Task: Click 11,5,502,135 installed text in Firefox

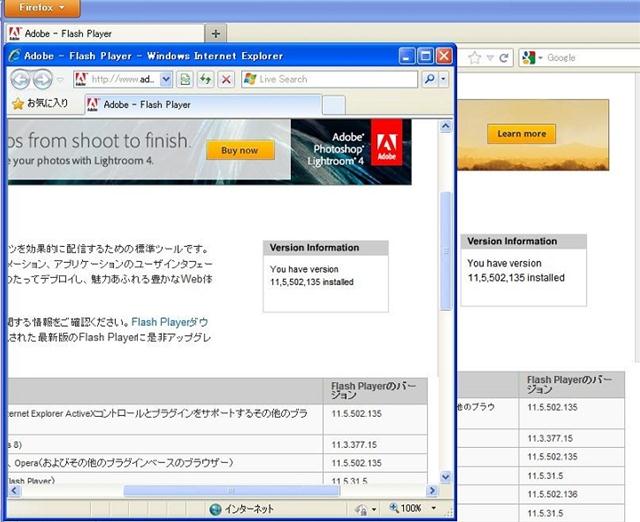Action: coord(516,278)
